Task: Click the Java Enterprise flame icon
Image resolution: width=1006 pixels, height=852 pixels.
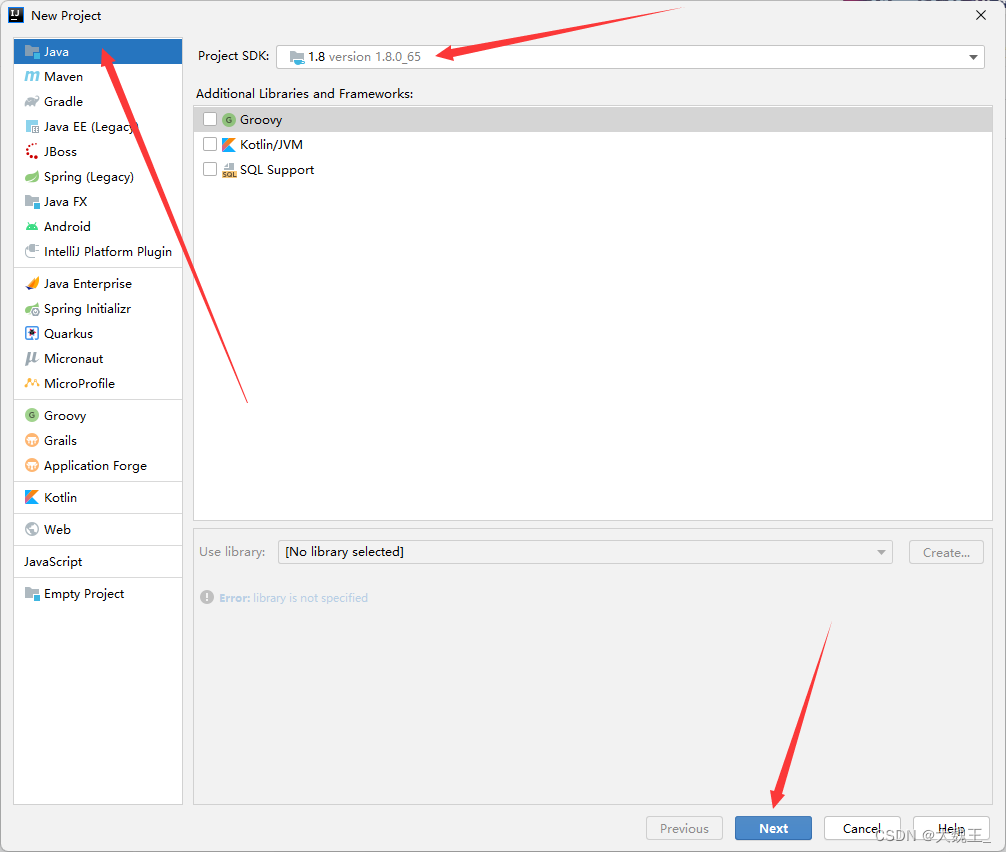Action: click(x=32, y=284)
